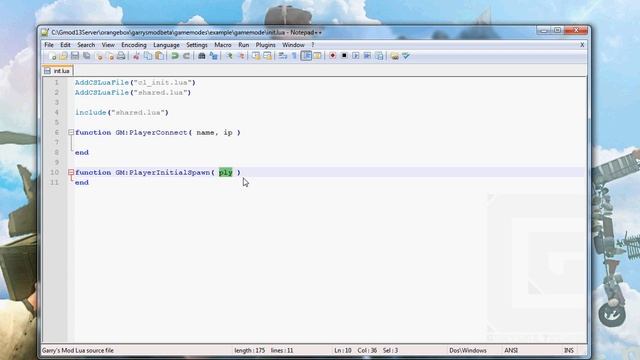The height and width of the screenshot is (360, 640).
Task: Click the GM:PlayerConnect function name
Action: 151,132
